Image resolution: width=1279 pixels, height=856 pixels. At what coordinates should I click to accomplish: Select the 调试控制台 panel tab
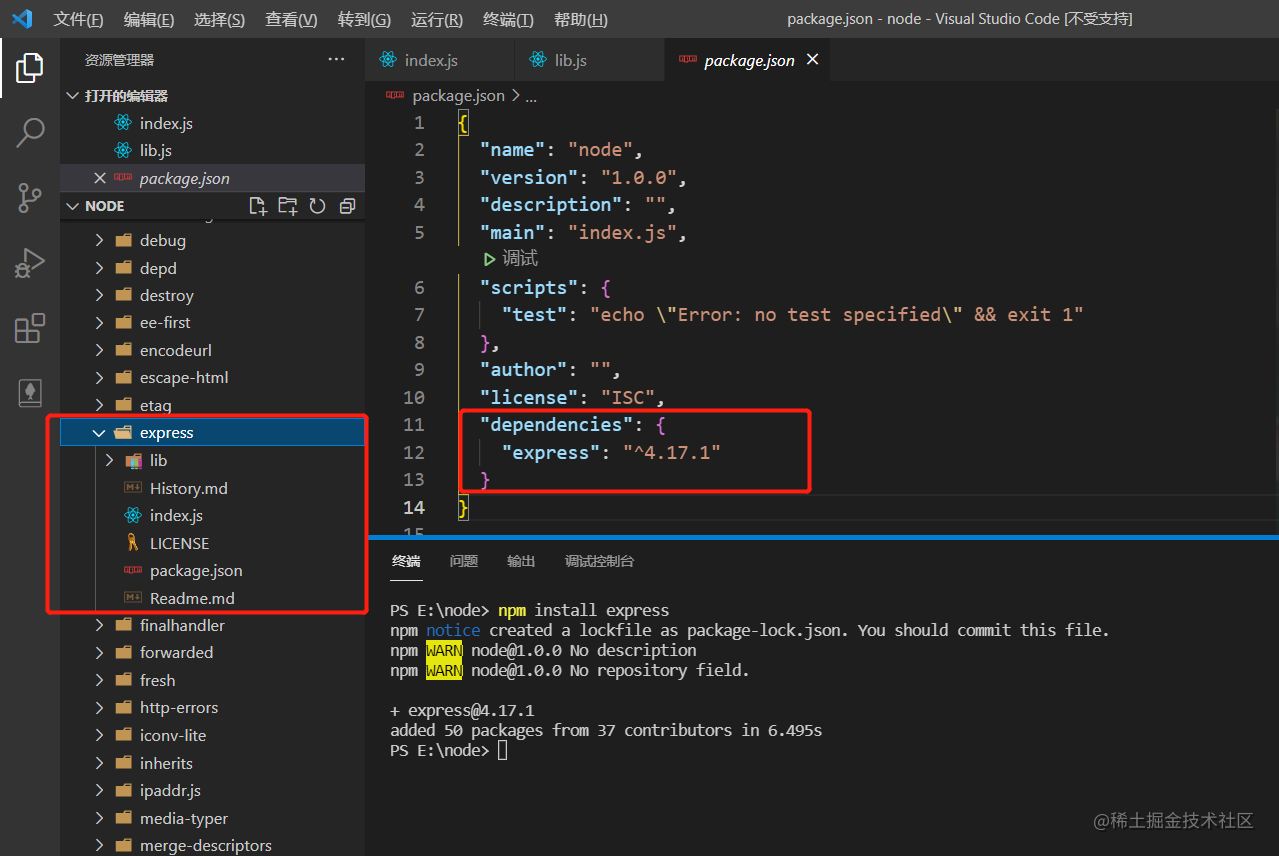599,561
